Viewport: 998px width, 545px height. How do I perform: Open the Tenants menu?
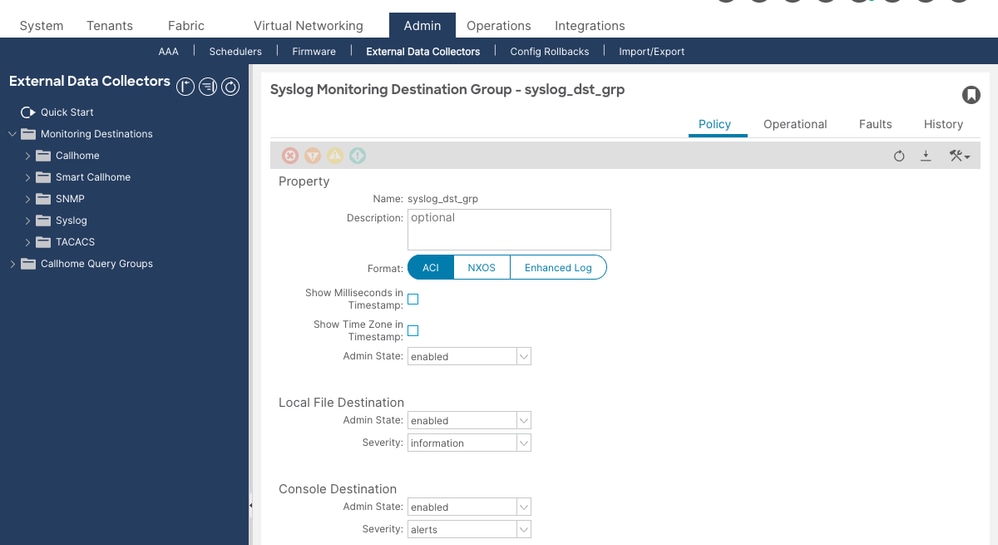[109, 25]
